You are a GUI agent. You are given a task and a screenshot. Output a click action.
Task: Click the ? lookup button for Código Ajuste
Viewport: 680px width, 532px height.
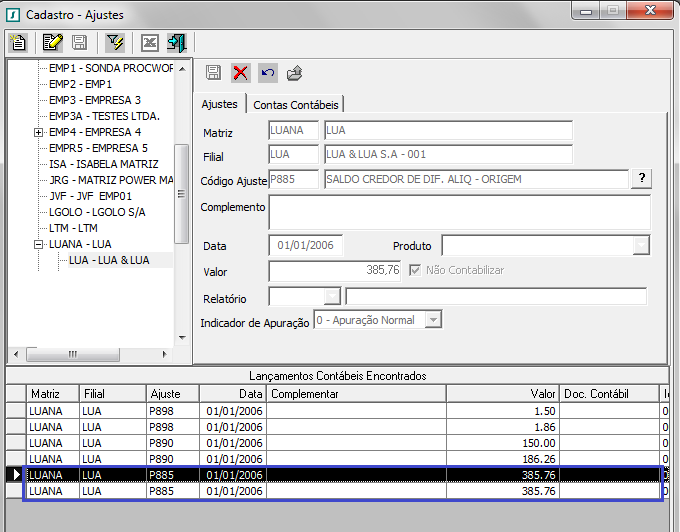[x=640, y=178]
